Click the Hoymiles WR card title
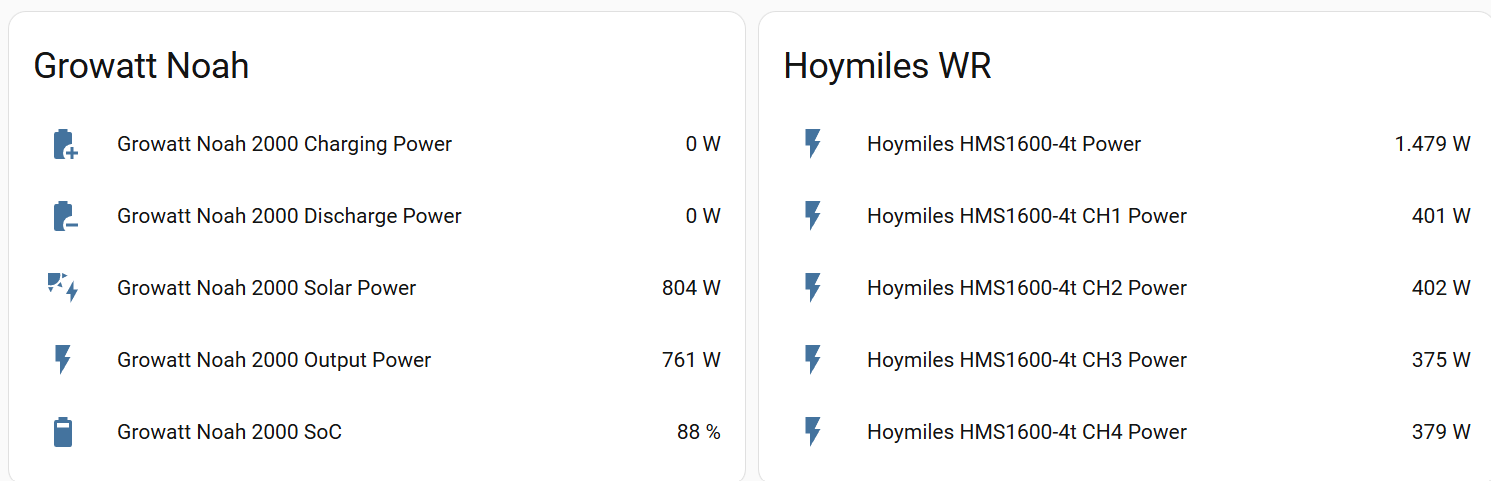The height and width of the screenshot is (481, 1491). (887, 66)
